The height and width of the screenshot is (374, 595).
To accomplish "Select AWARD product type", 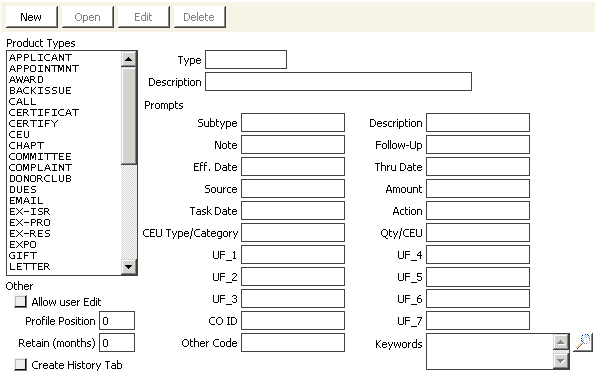I will [26, 80].
